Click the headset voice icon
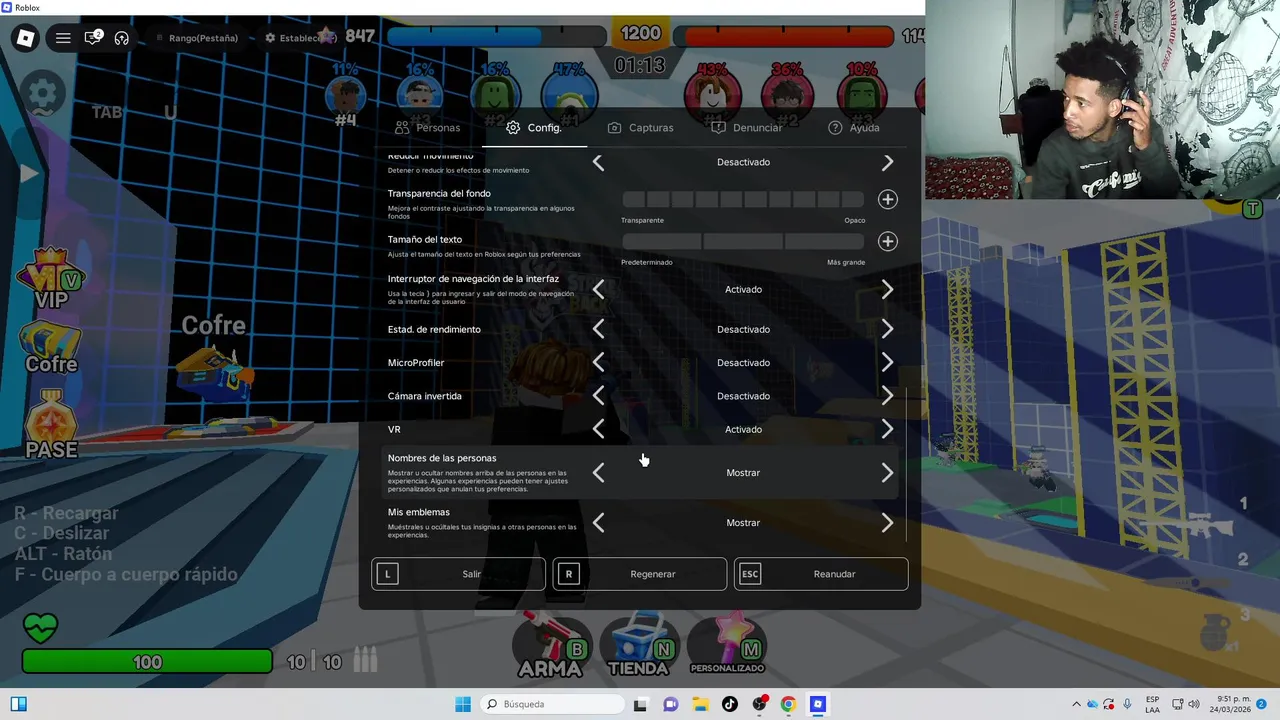Viewport: 1280px width, 720px height. tap(122, 38)
